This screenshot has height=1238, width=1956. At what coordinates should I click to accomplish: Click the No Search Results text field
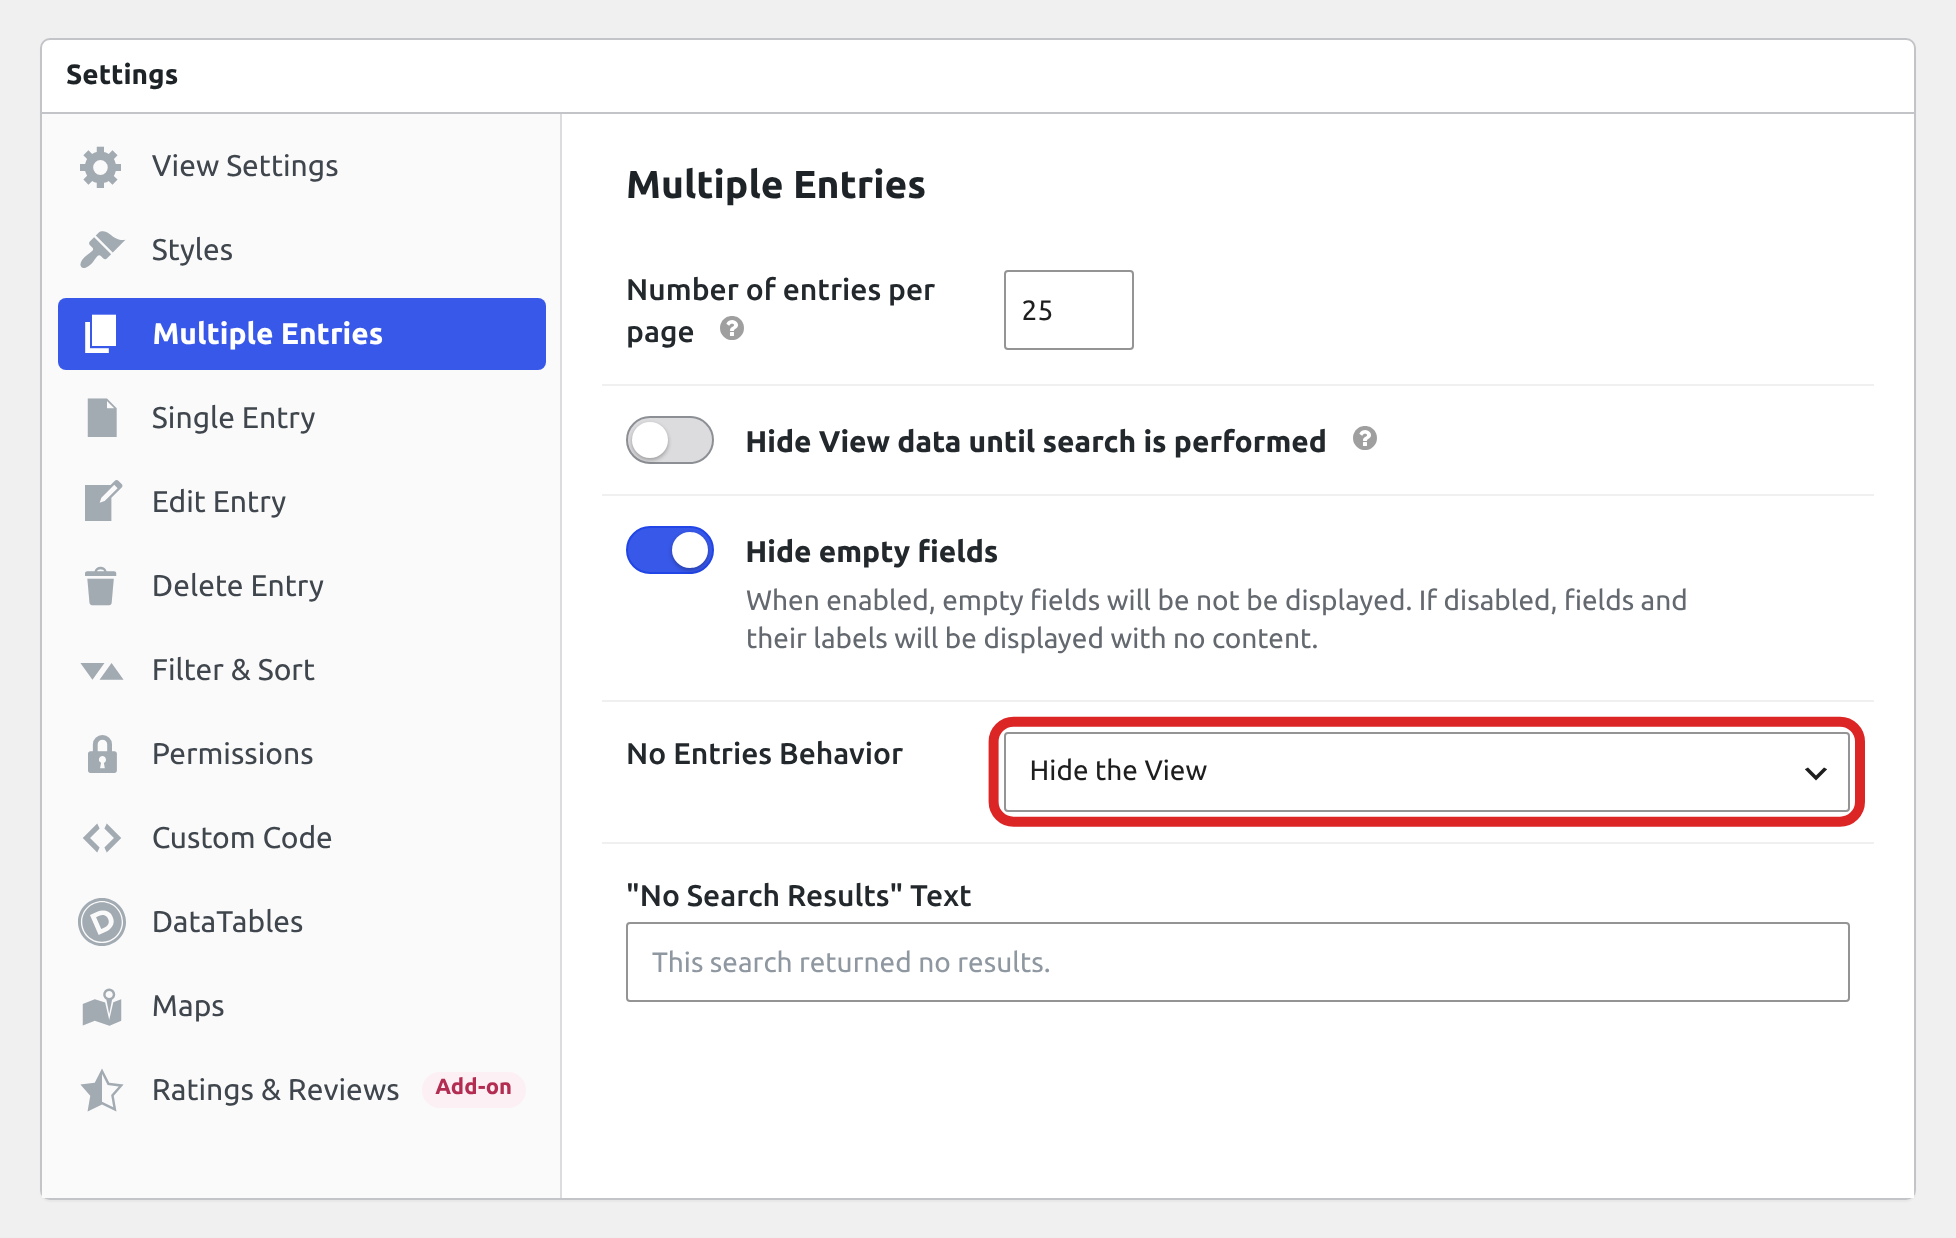click(1237, 962)
